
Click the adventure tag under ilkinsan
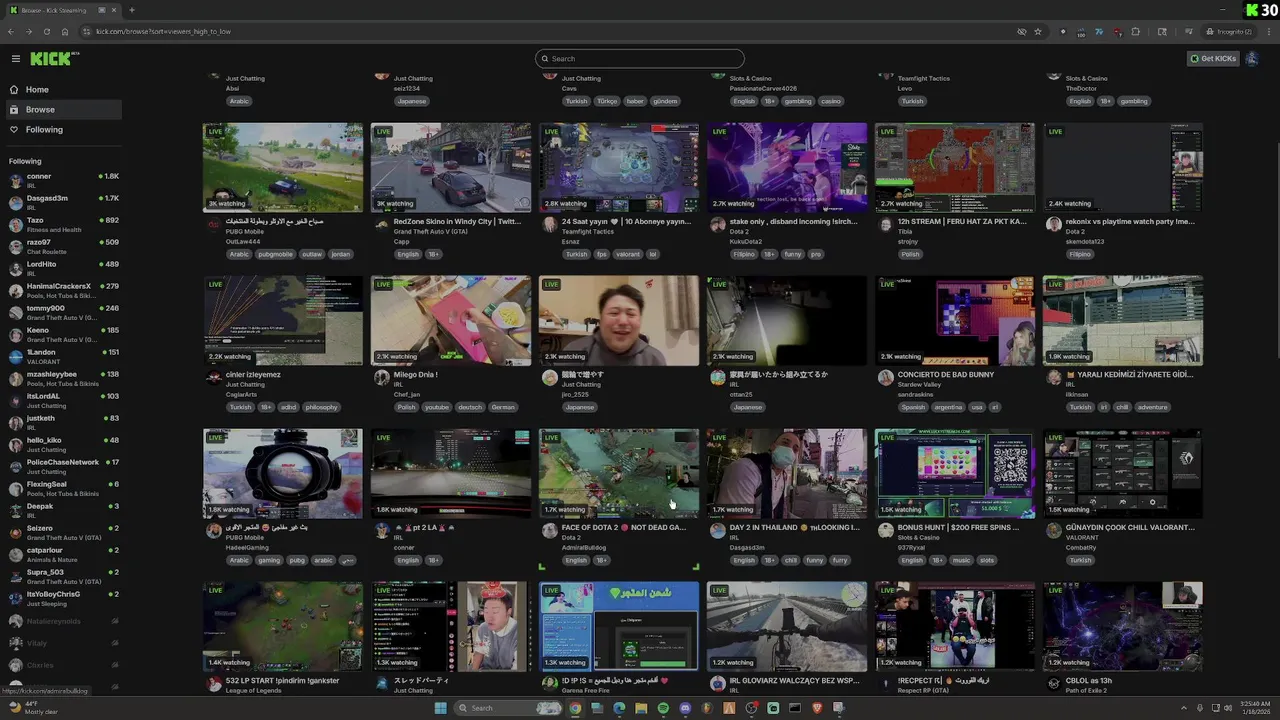[x=1153, y=407]
